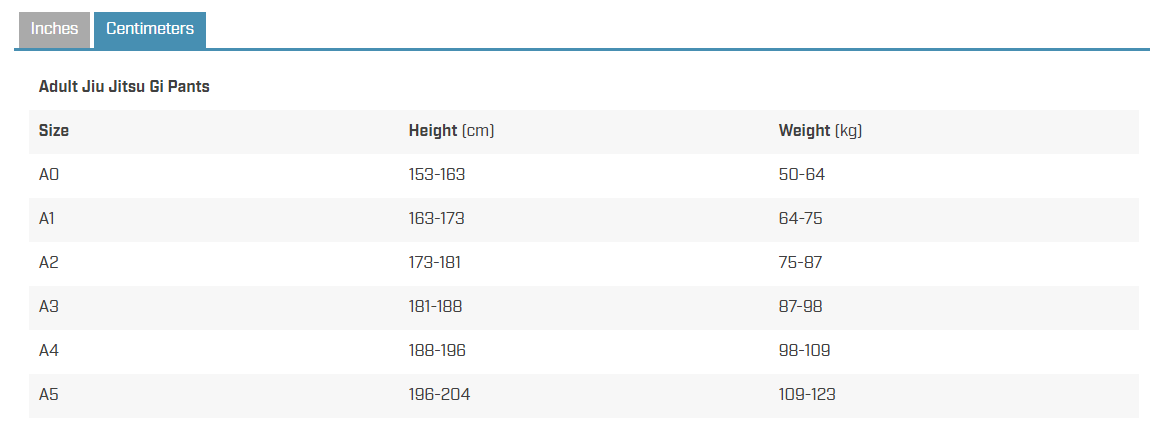
Task: Select the A0 size cell
Action: click(48, 175)
